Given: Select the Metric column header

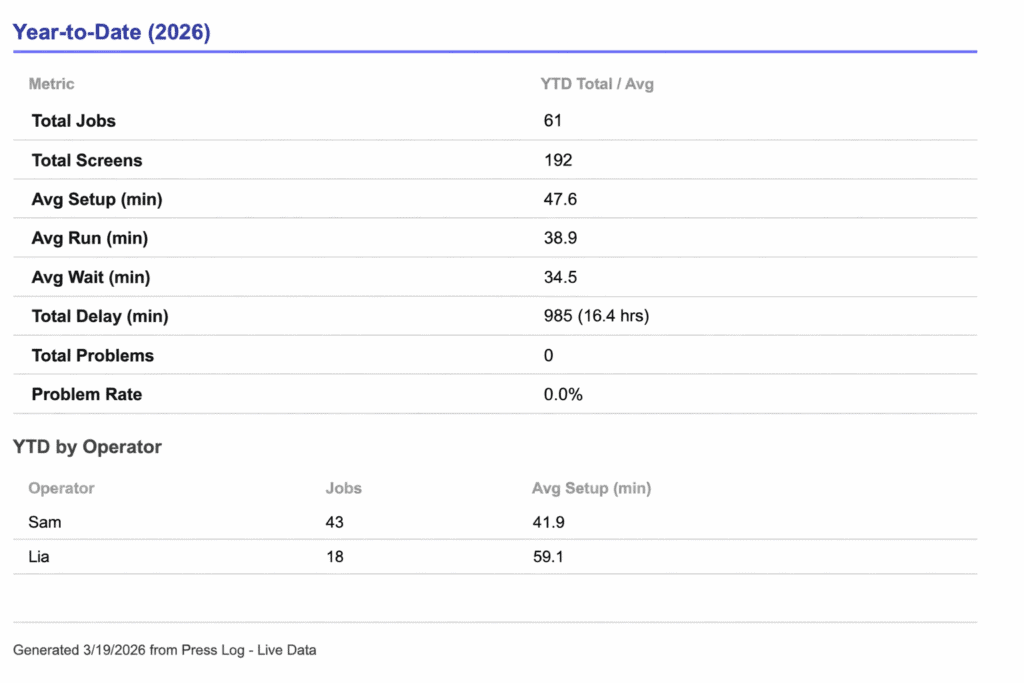Looking at the screenshot, I should coord(51,84).
